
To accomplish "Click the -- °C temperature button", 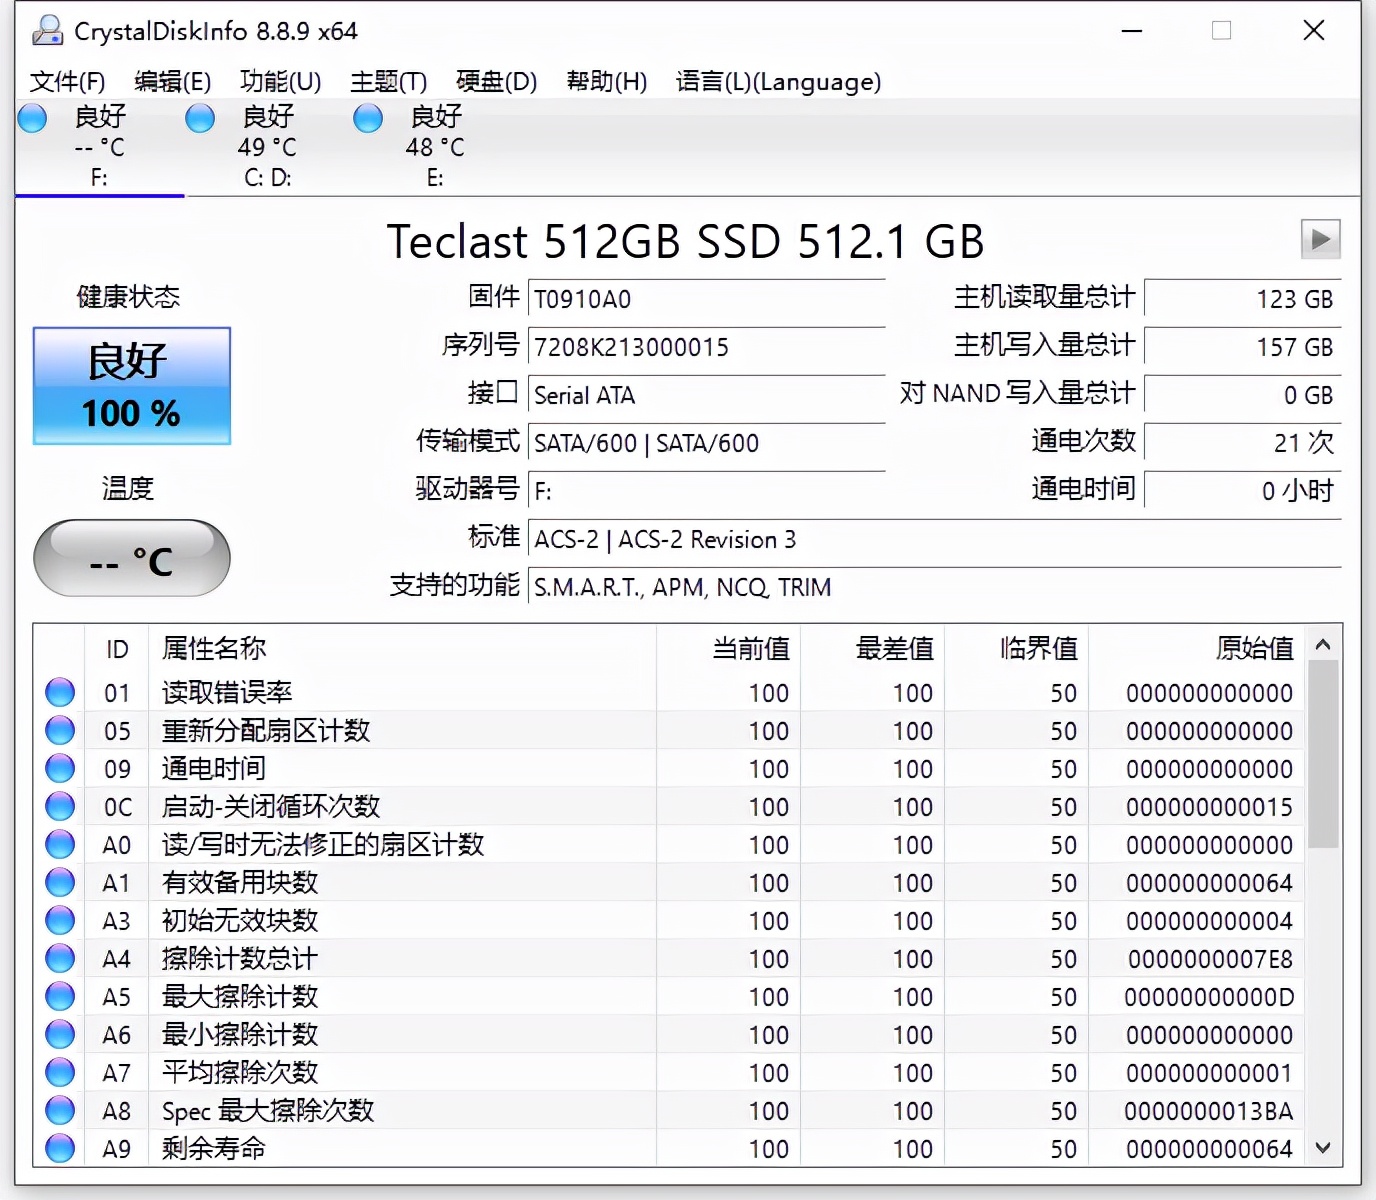I will pyautogui.click(x=132, y=559).
